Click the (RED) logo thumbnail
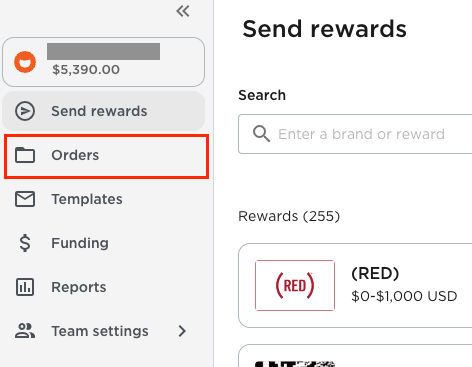Image resolution: width=472 pixels, height=367 pixels. click(x=295, y=285)
